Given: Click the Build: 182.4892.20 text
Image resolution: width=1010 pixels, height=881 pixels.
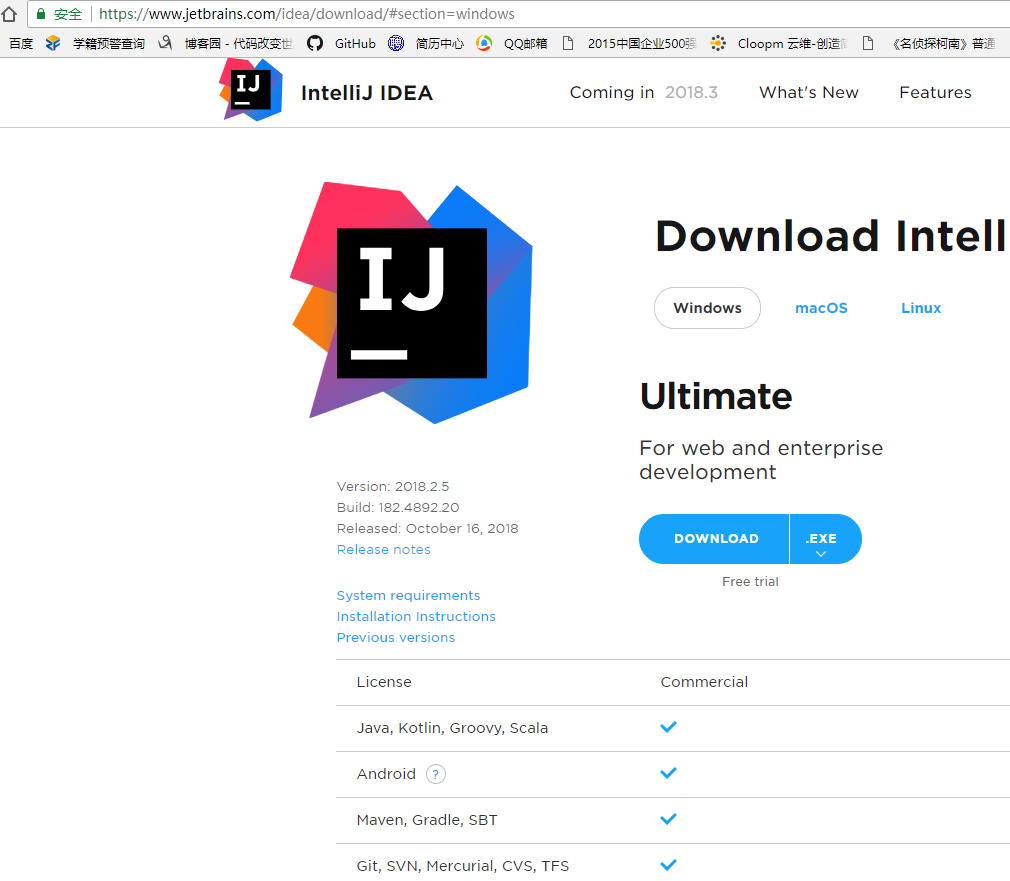Looking at the screenshot, I should (398, 507).
